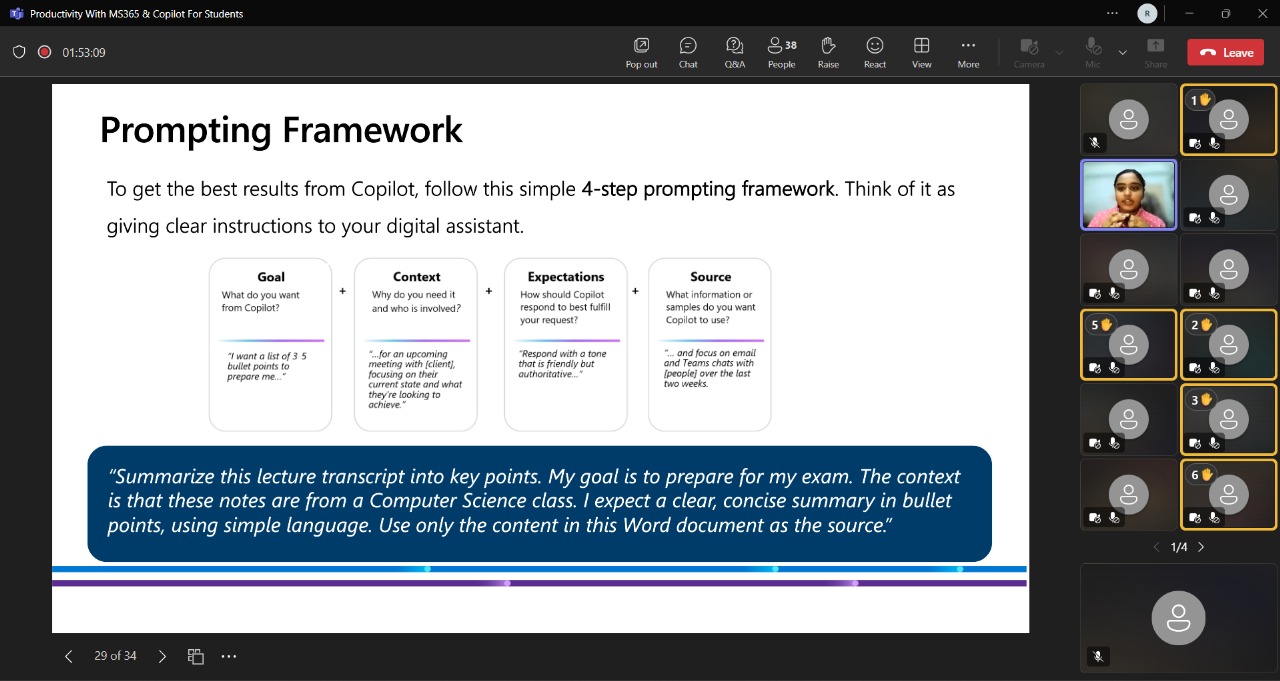The height and width of the screenshot is (681, 1280).
Task: Open the slide thumbnail grid view
Action: pyautogui.click(x=195, y=656)
